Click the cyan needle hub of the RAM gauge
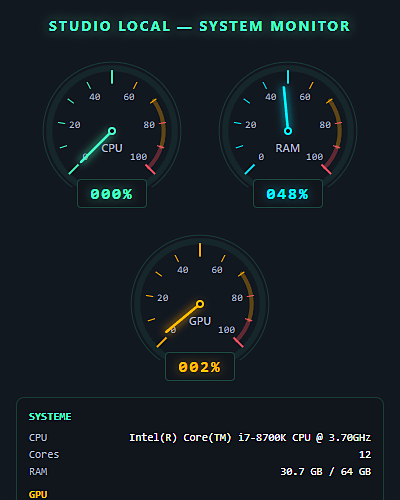400x500 pixels. [x=288, y=131]
